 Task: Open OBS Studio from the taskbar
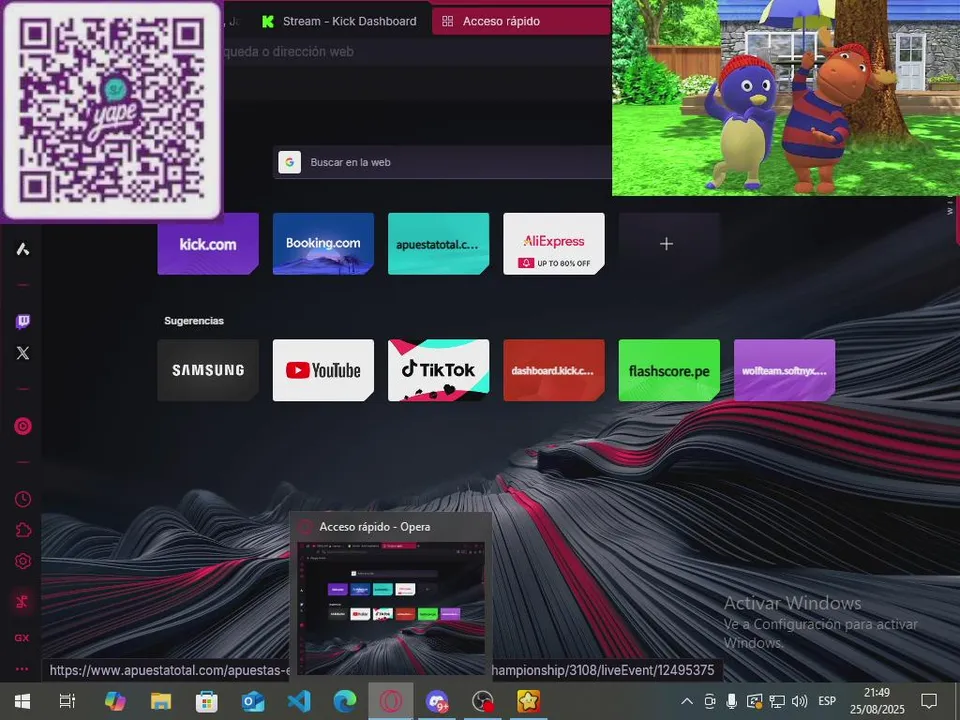click(482, 701)
